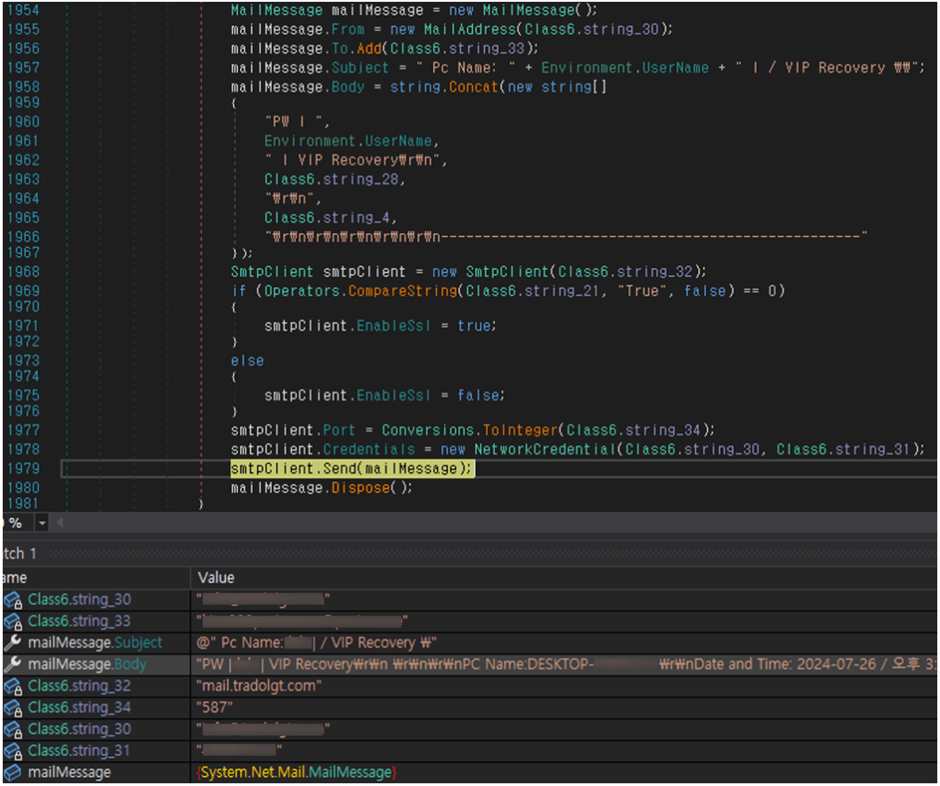Click the Dispose method call on line 1980

coord(360,488)
